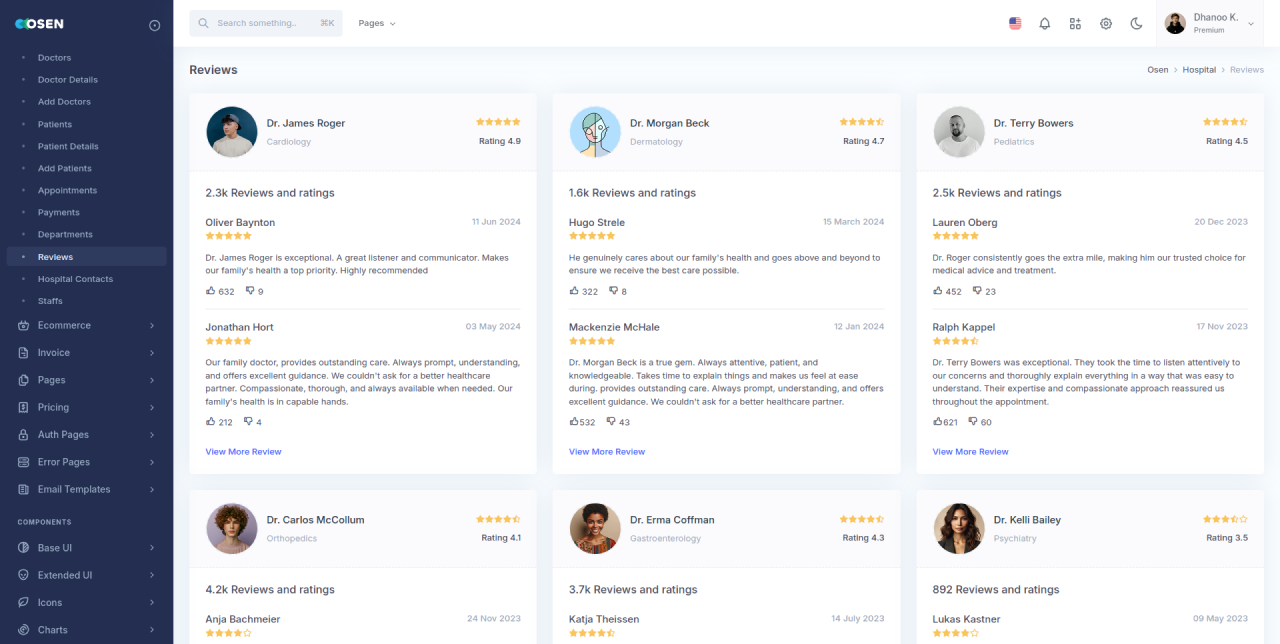The width and height of the screenshot is (1280, 644).
Task: Open the notifications bell
Action: click(1045, 23)
